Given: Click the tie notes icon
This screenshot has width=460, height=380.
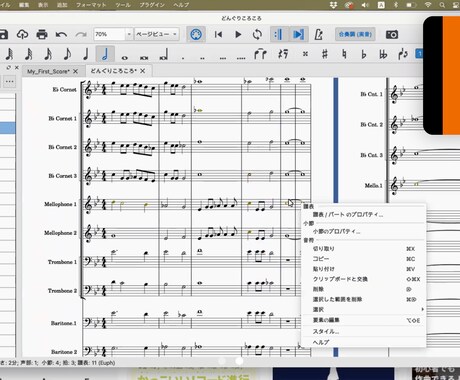Looking at the screenshot, I should click(260, 54).
